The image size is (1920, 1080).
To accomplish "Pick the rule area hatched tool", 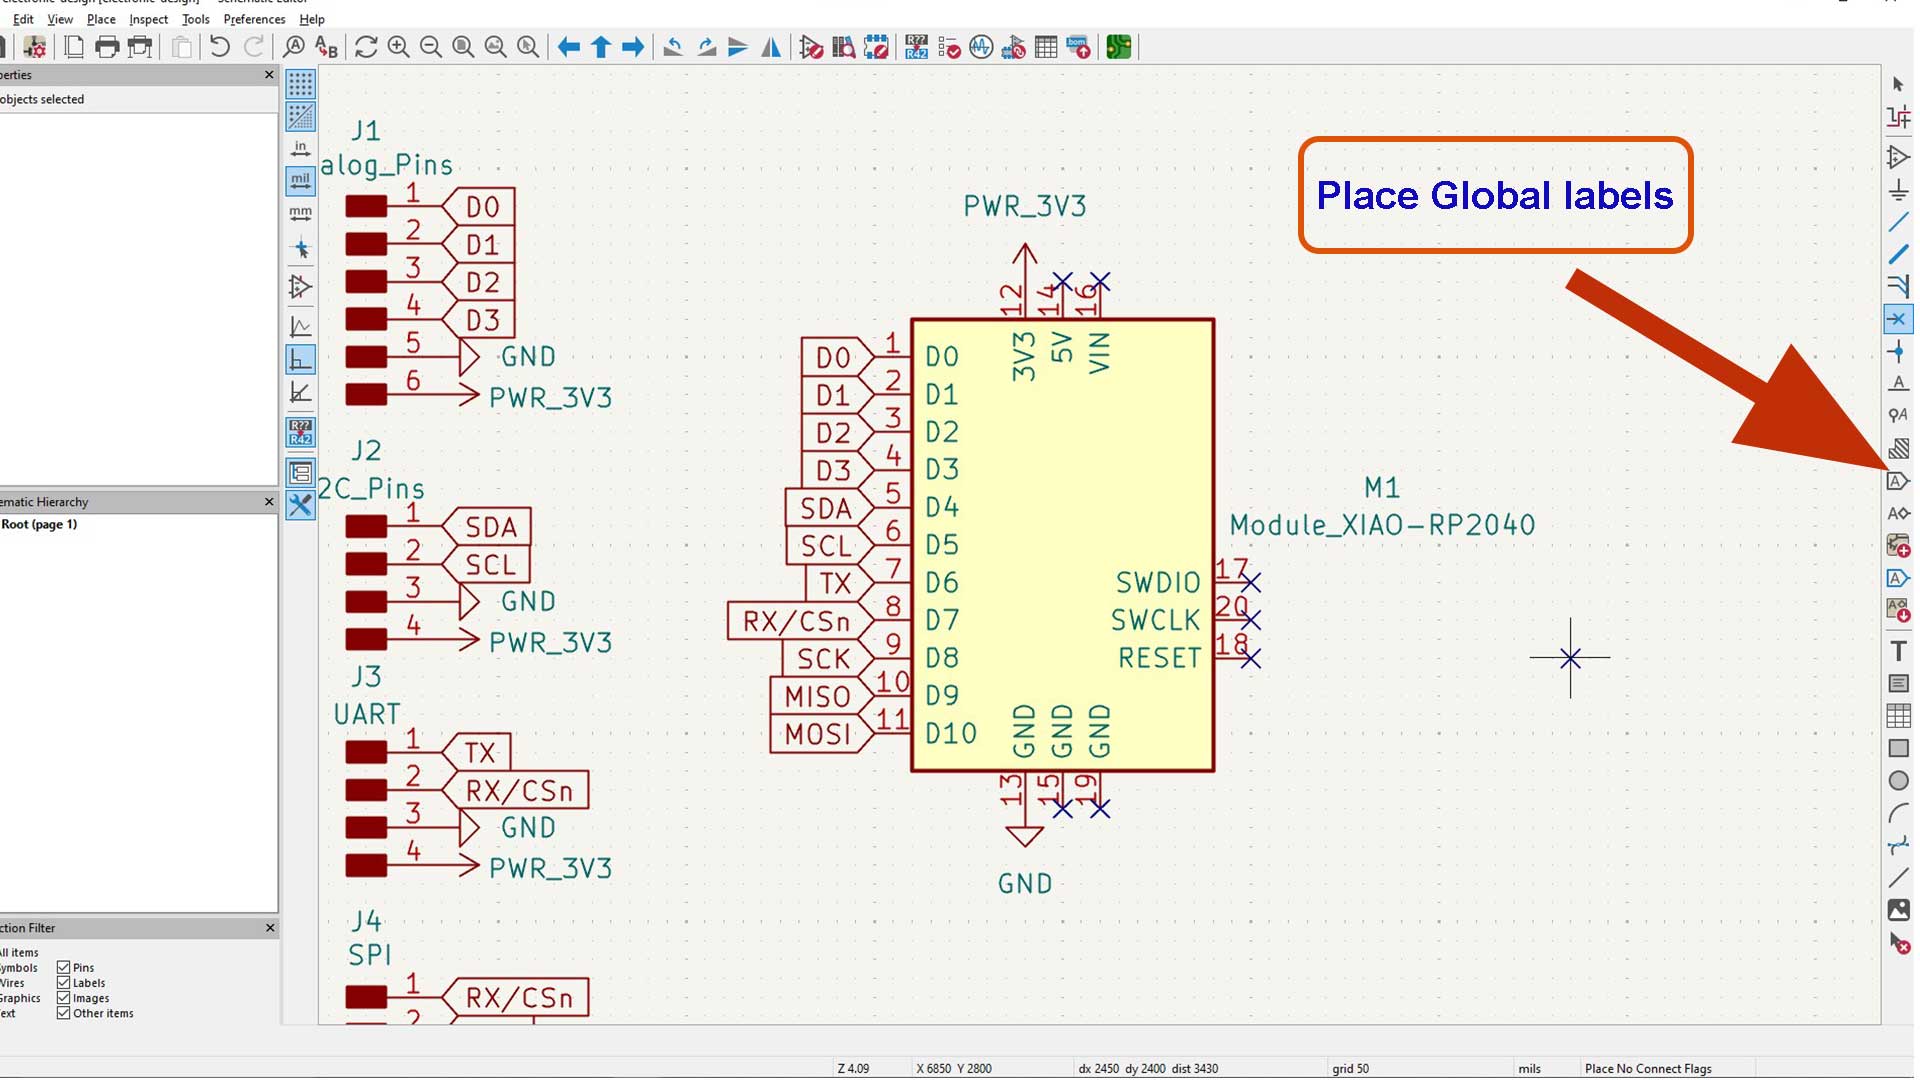I will coord(1898,448).
